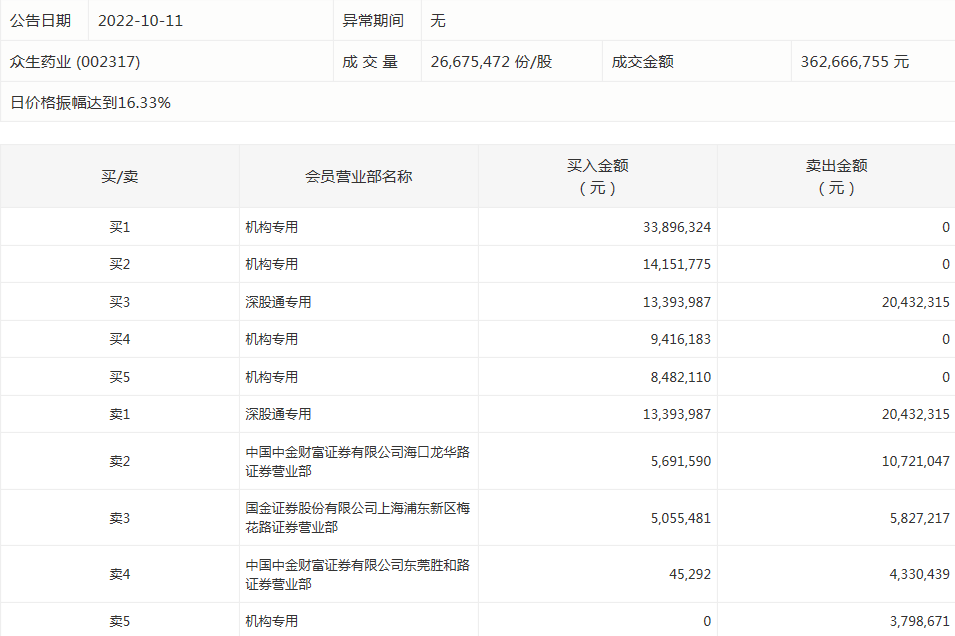Click 深股通专用 in the 买3 row

click(x=278, y=302)
